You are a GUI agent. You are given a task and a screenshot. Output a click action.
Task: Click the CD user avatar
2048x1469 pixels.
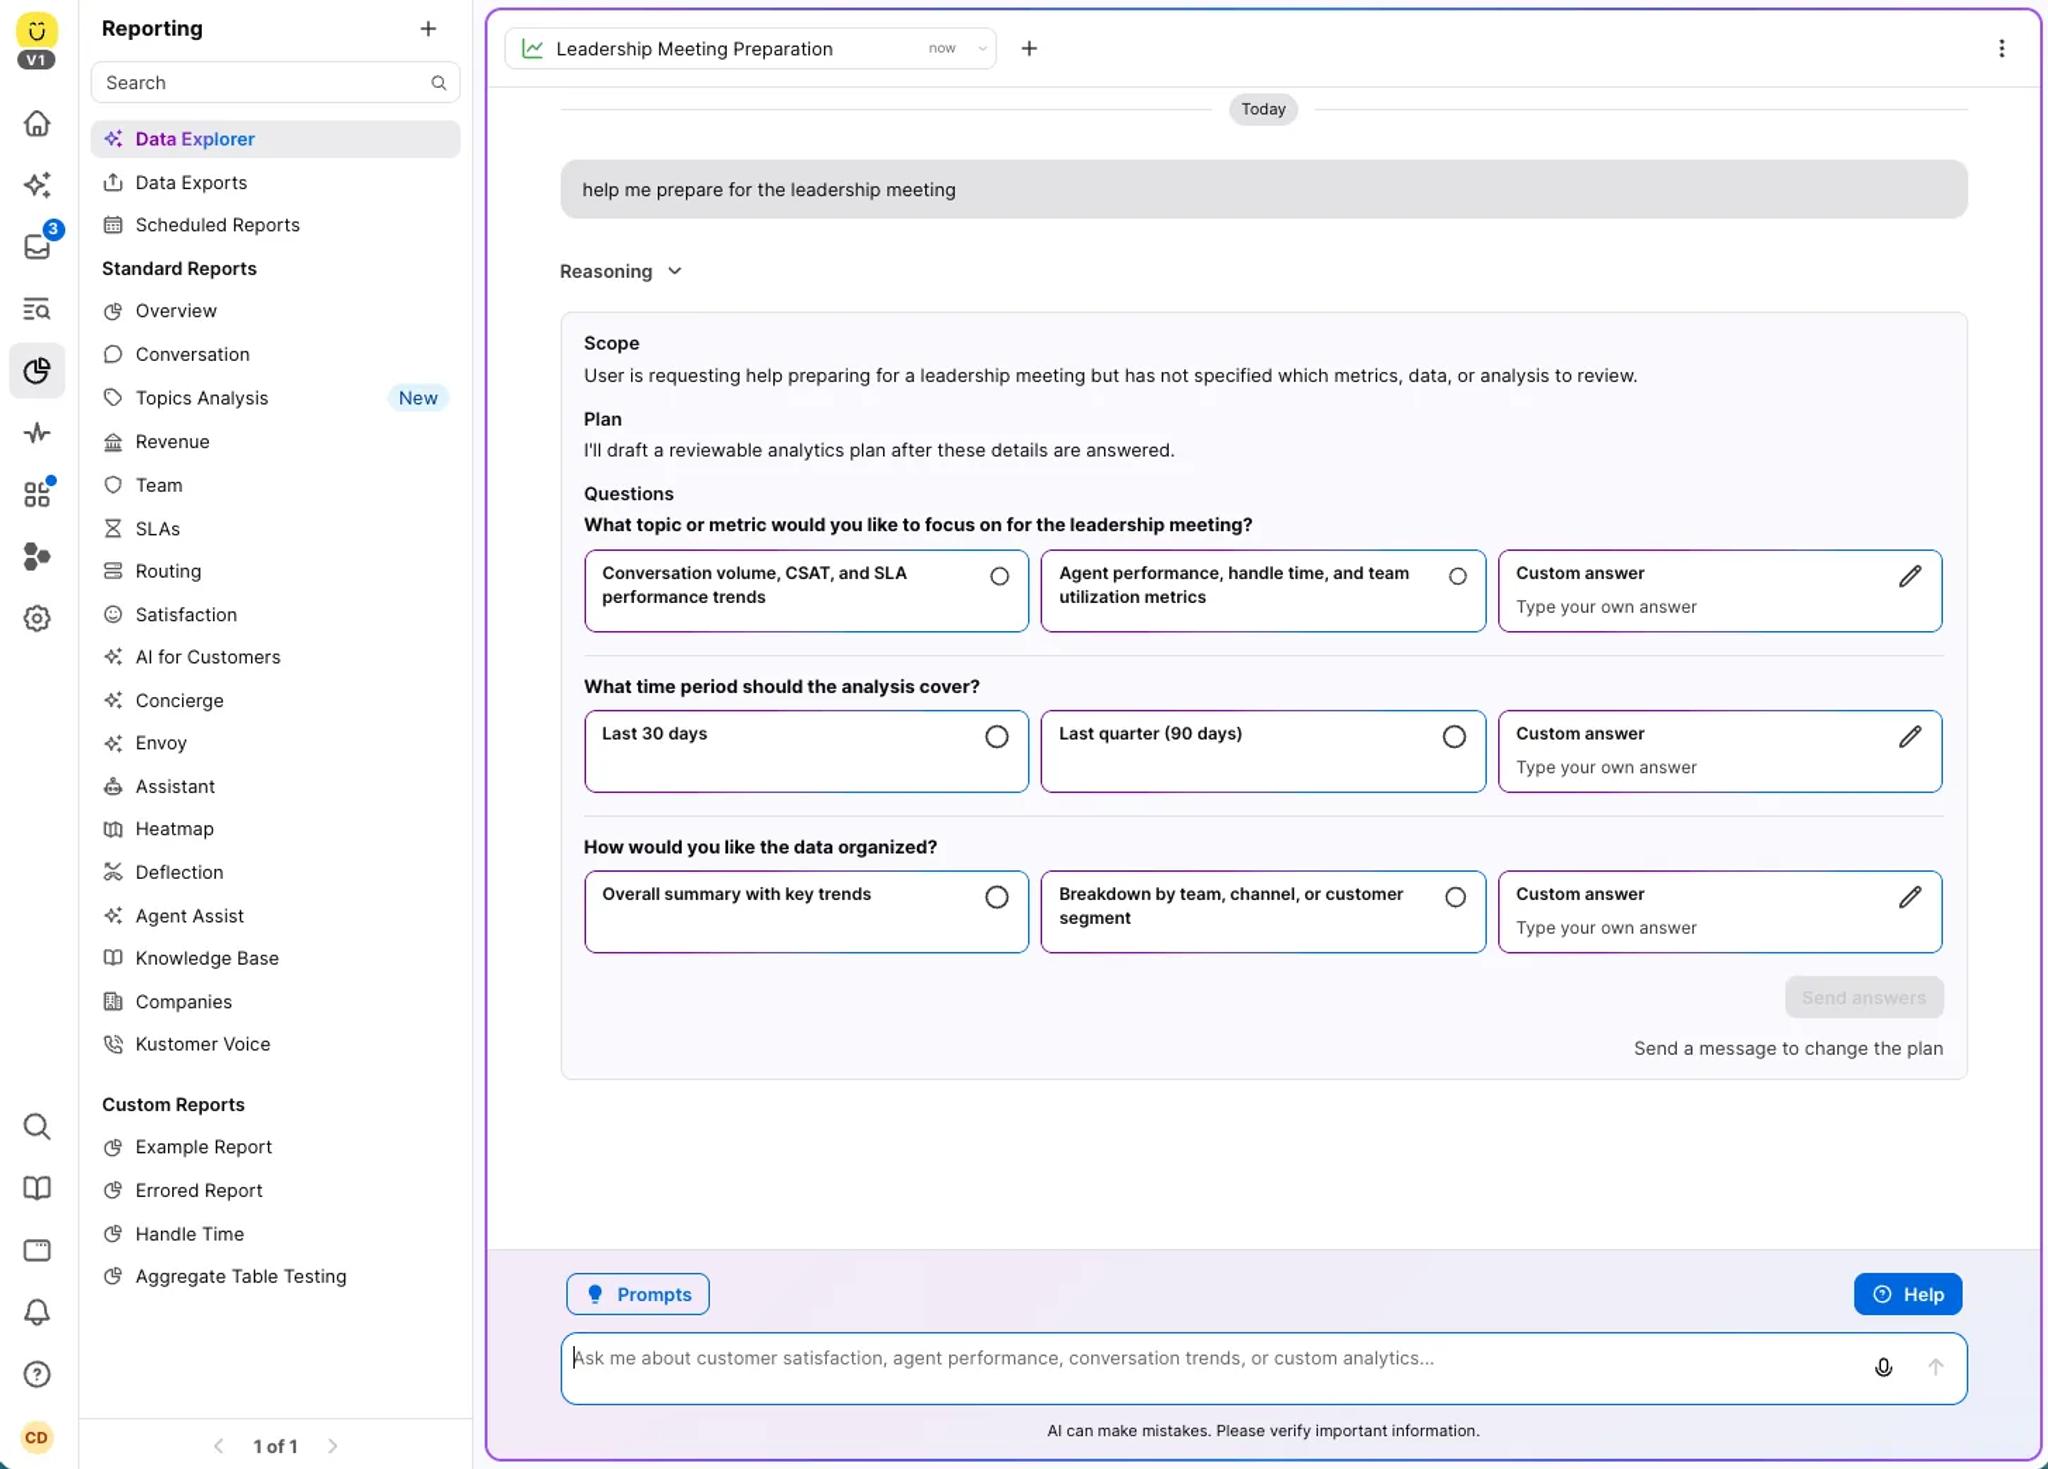coord(37,1437)
